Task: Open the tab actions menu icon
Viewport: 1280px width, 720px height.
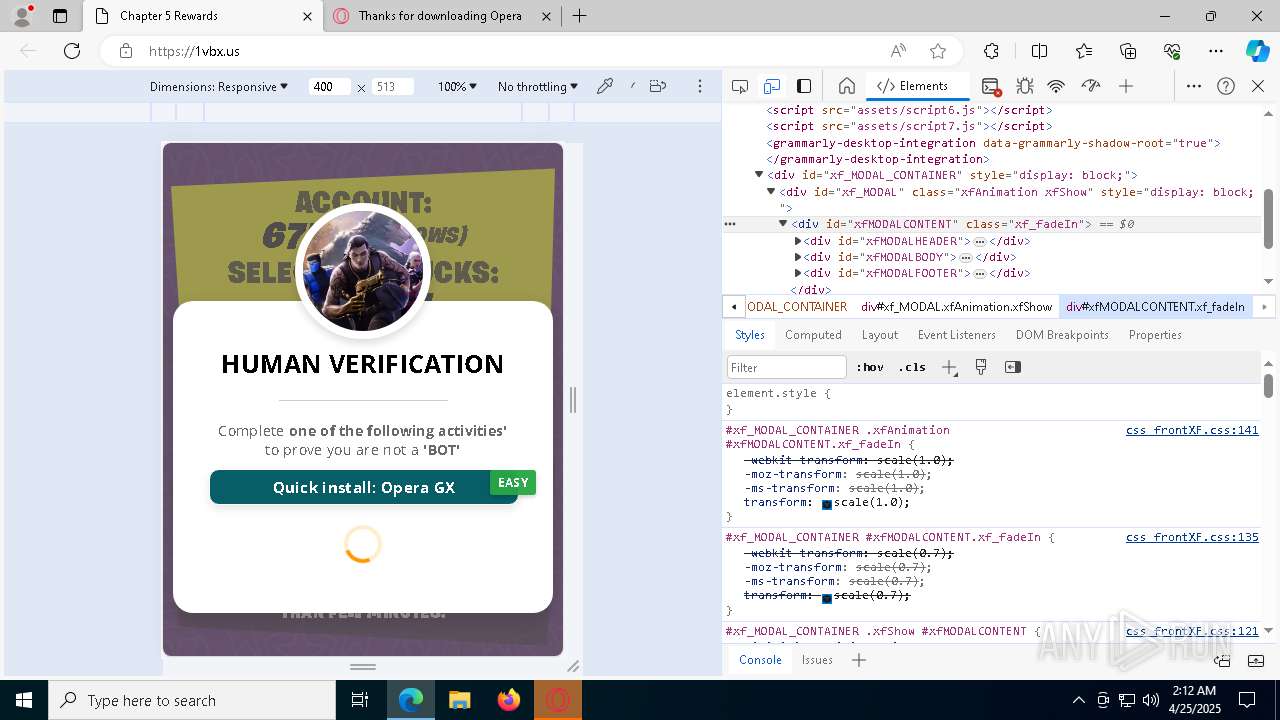Action: pos(60,16)
